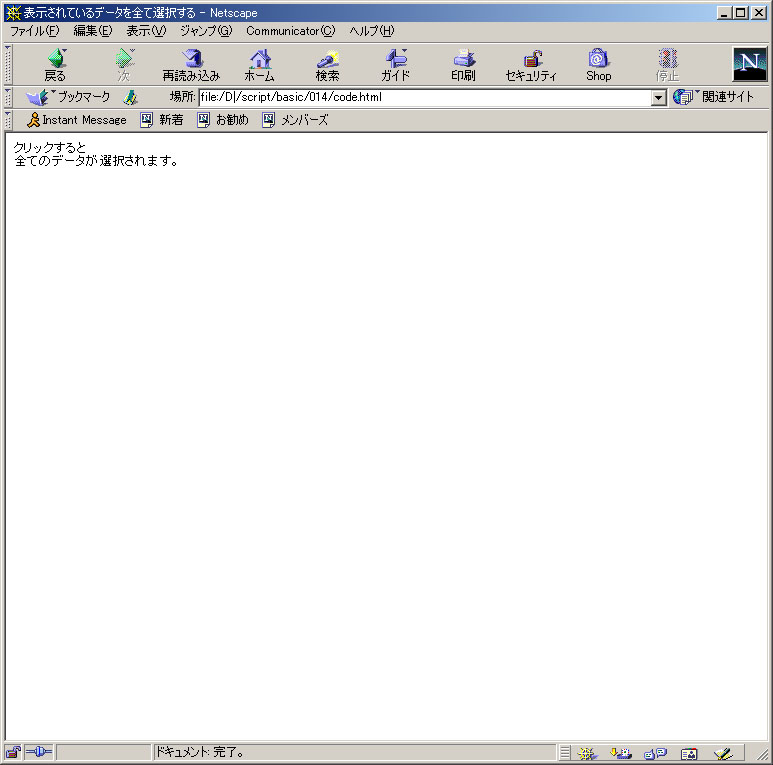Image resolution: width=773 pixels, height=765 pixels.
Task: Expand the location URL history dropdown arrow
Action: [658, 98]
